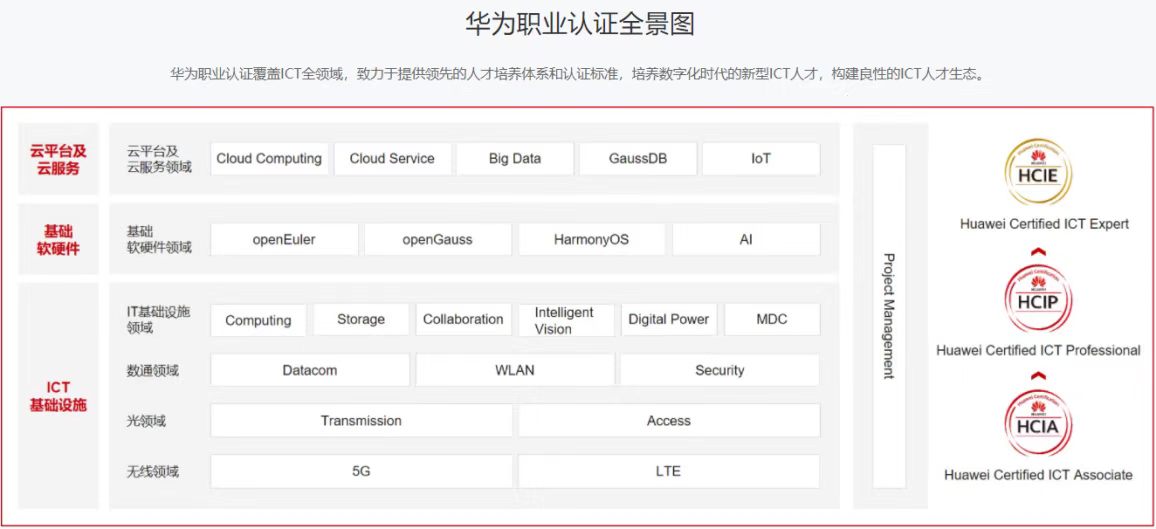Choose the openEuler certification
The height and width of the screenshot is (529, 1156).
[285, 239]
